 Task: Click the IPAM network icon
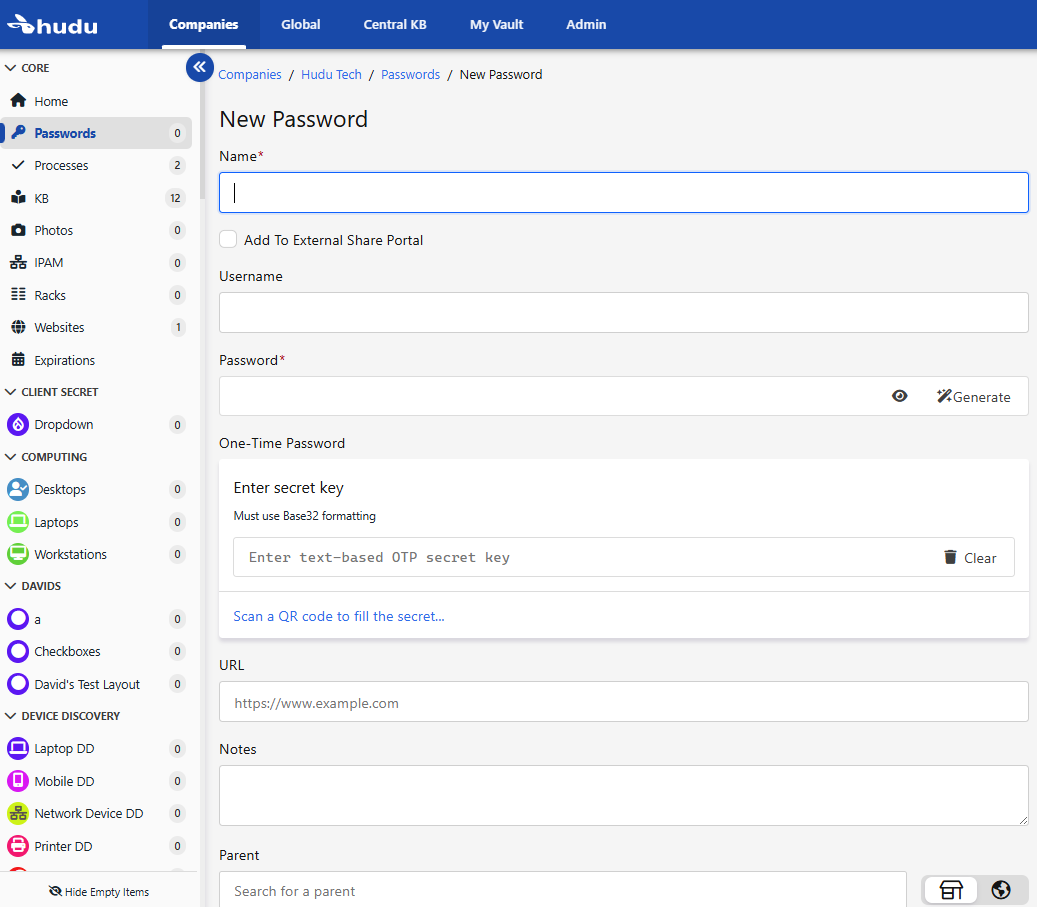[x=19, y=262]
